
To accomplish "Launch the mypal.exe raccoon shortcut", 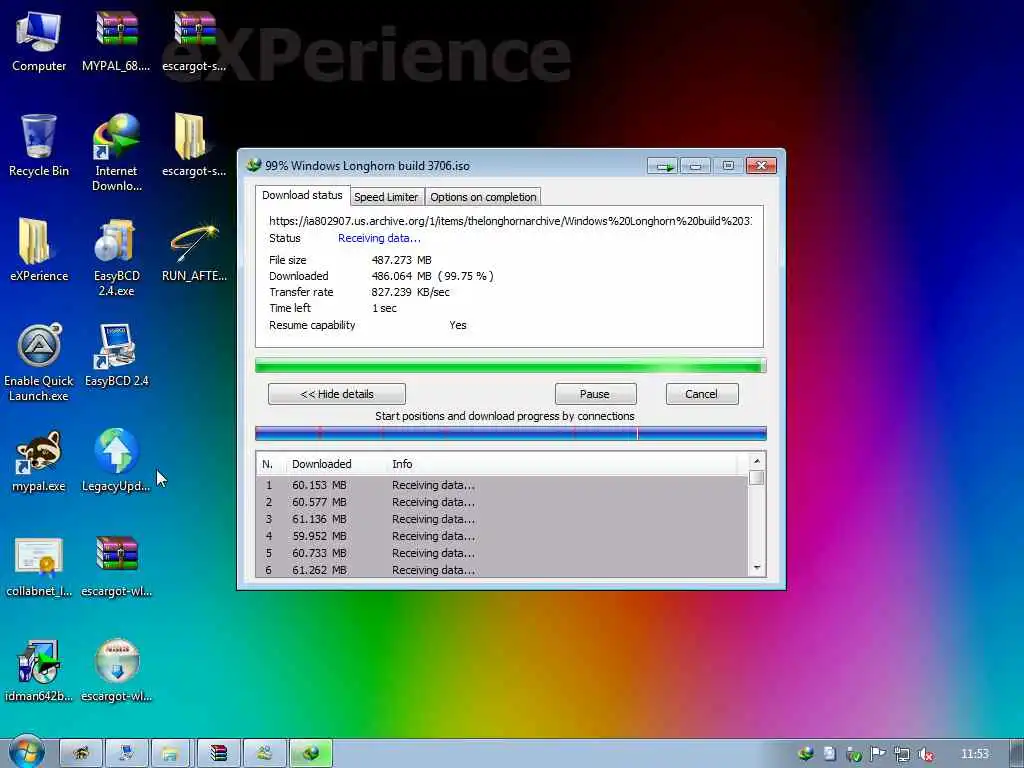I will pos(39,460).
